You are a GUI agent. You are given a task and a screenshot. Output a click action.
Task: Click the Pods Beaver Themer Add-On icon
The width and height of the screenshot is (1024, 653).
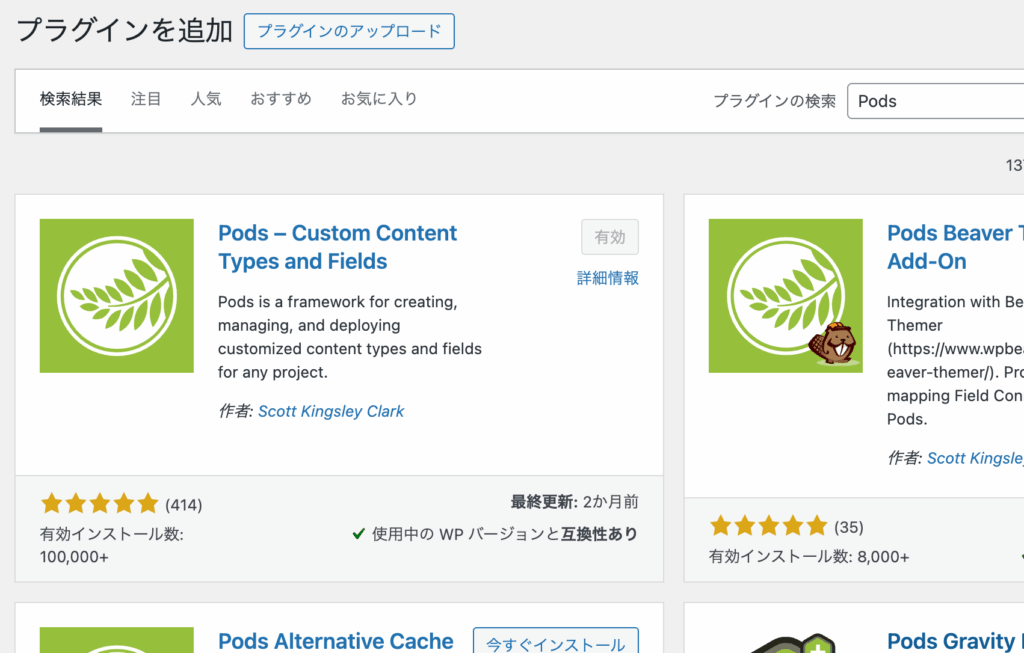785,296
